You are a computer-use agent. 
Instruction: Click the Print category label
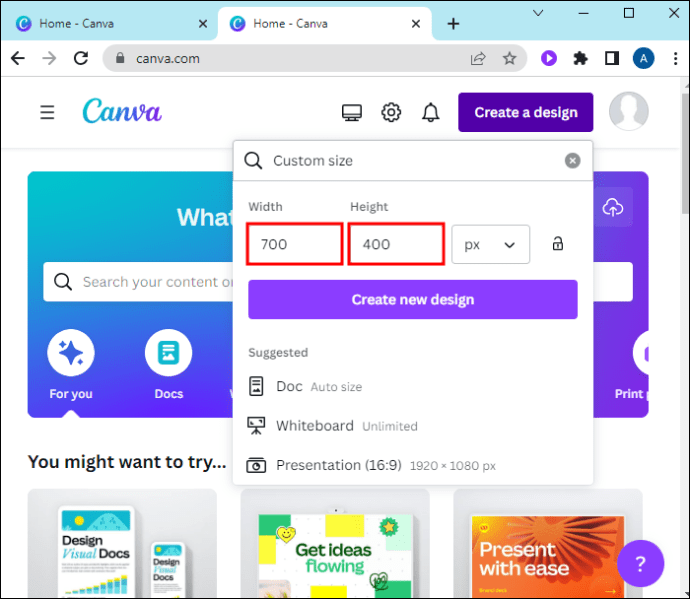click(x=630, y=393)
